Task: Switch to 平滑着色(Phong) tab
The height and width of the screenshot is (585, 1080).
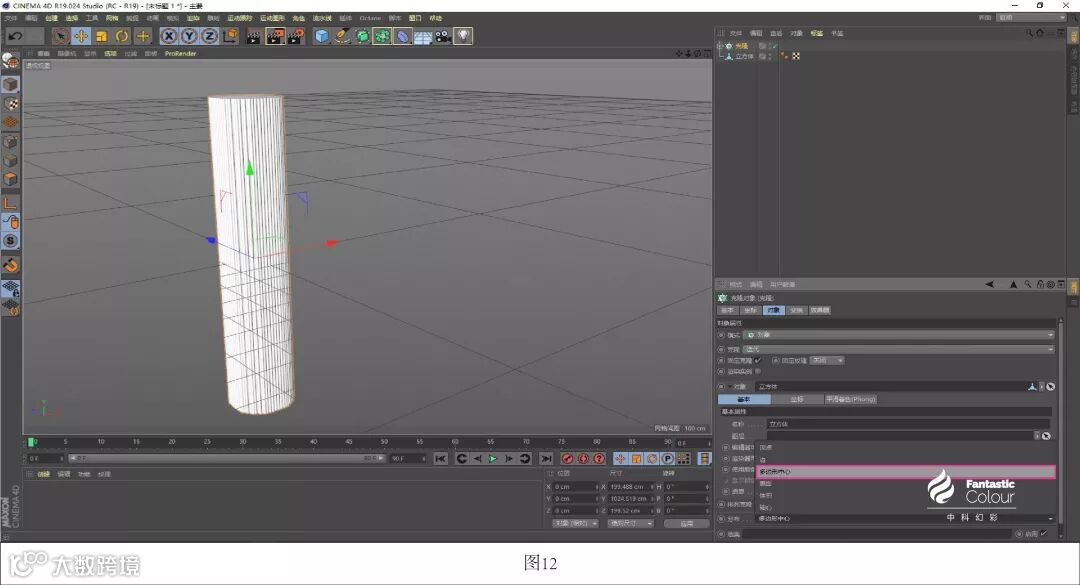Action: coord(850,399)
